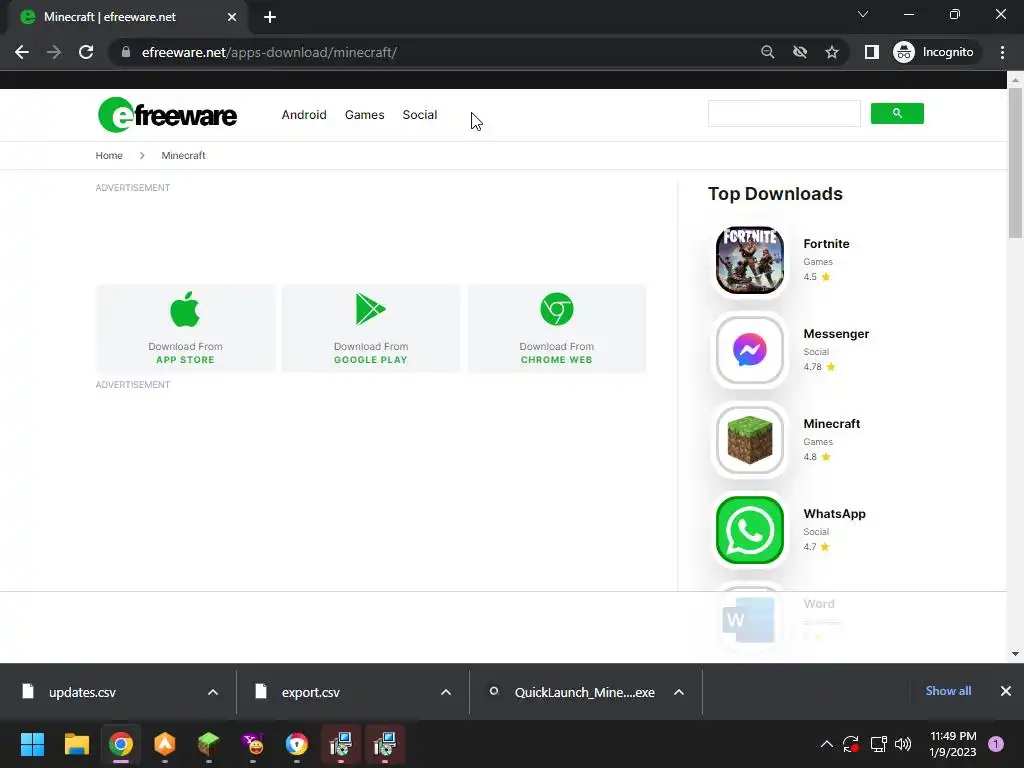Open the export.csv download
Viewport: 1024px width, 768px height.
311,692
